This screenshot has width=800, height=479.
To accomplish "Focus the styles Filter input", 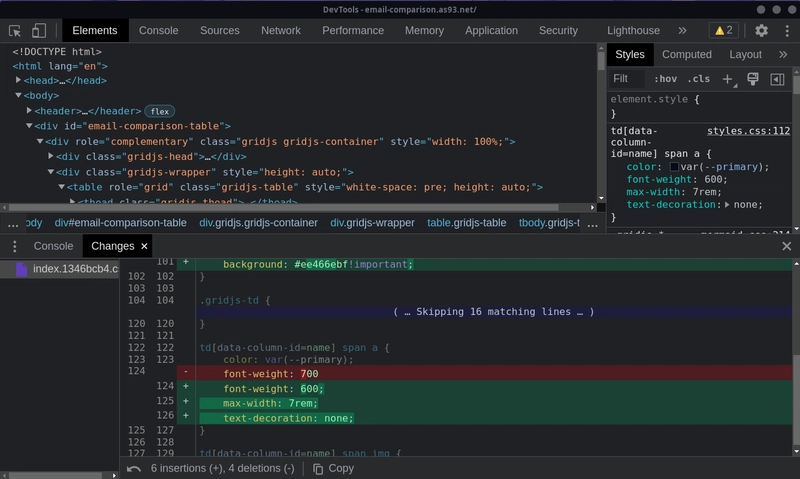I will tap(628, 79).
